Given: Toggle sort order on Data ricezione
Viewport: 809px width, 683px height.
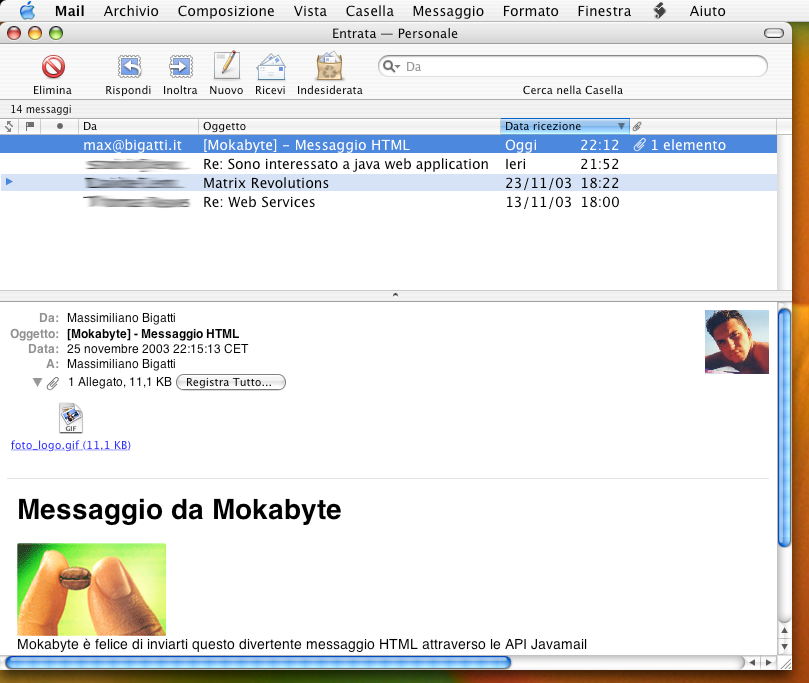Looking at the screenshot, I should coord(565,126).
